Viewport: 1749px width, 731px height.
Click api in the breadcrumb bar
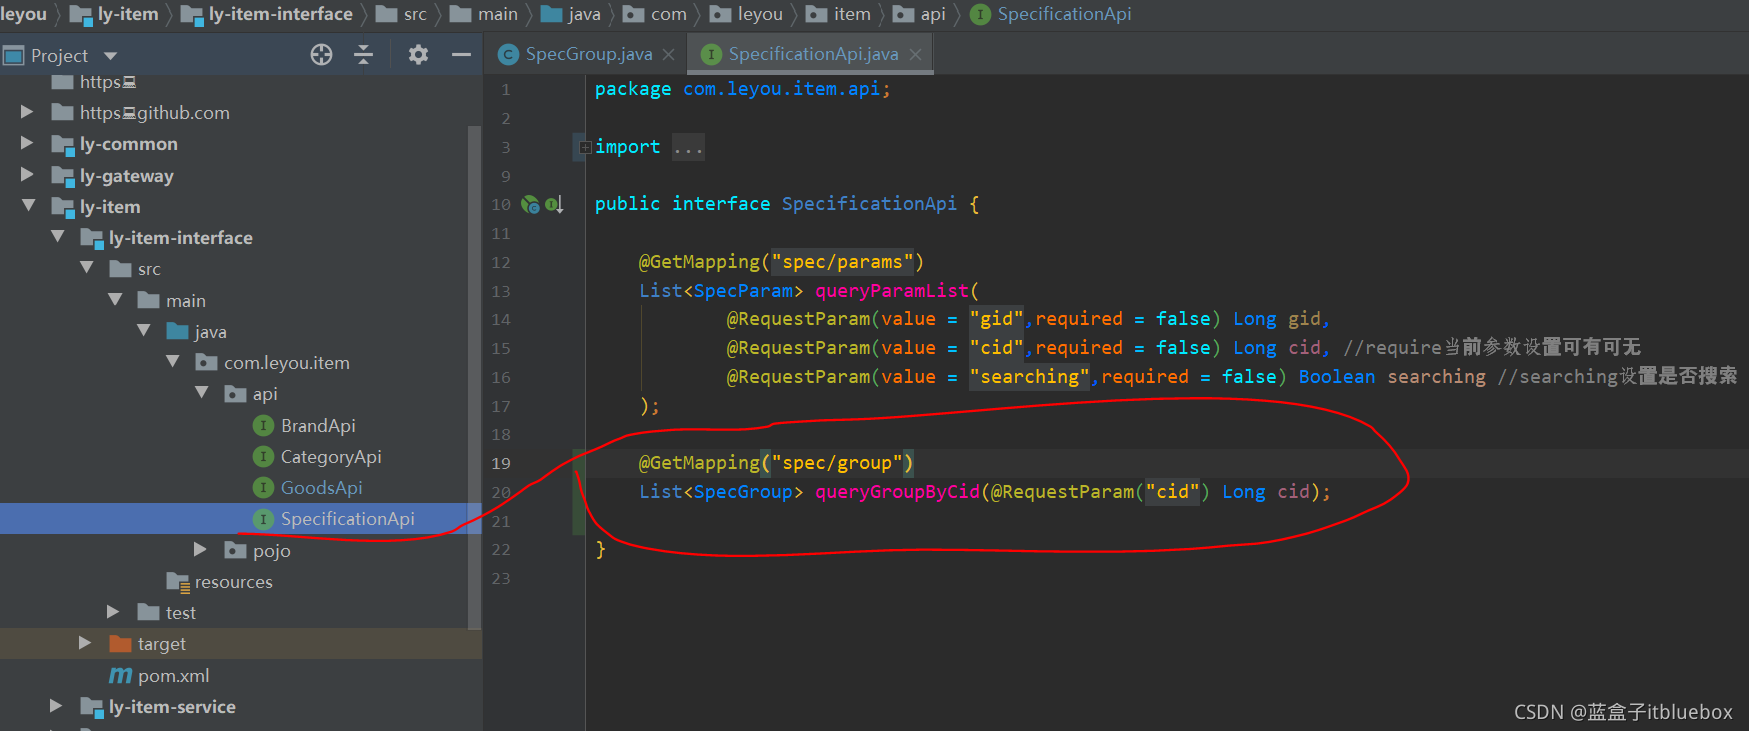click(x=933, y=14)
